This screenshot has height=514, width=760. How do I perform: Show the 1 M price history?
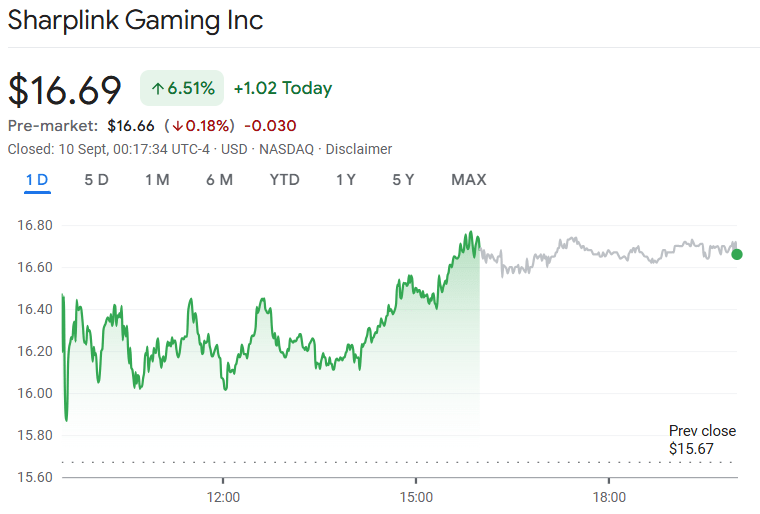pyautogui.click(x=157, y=180)
